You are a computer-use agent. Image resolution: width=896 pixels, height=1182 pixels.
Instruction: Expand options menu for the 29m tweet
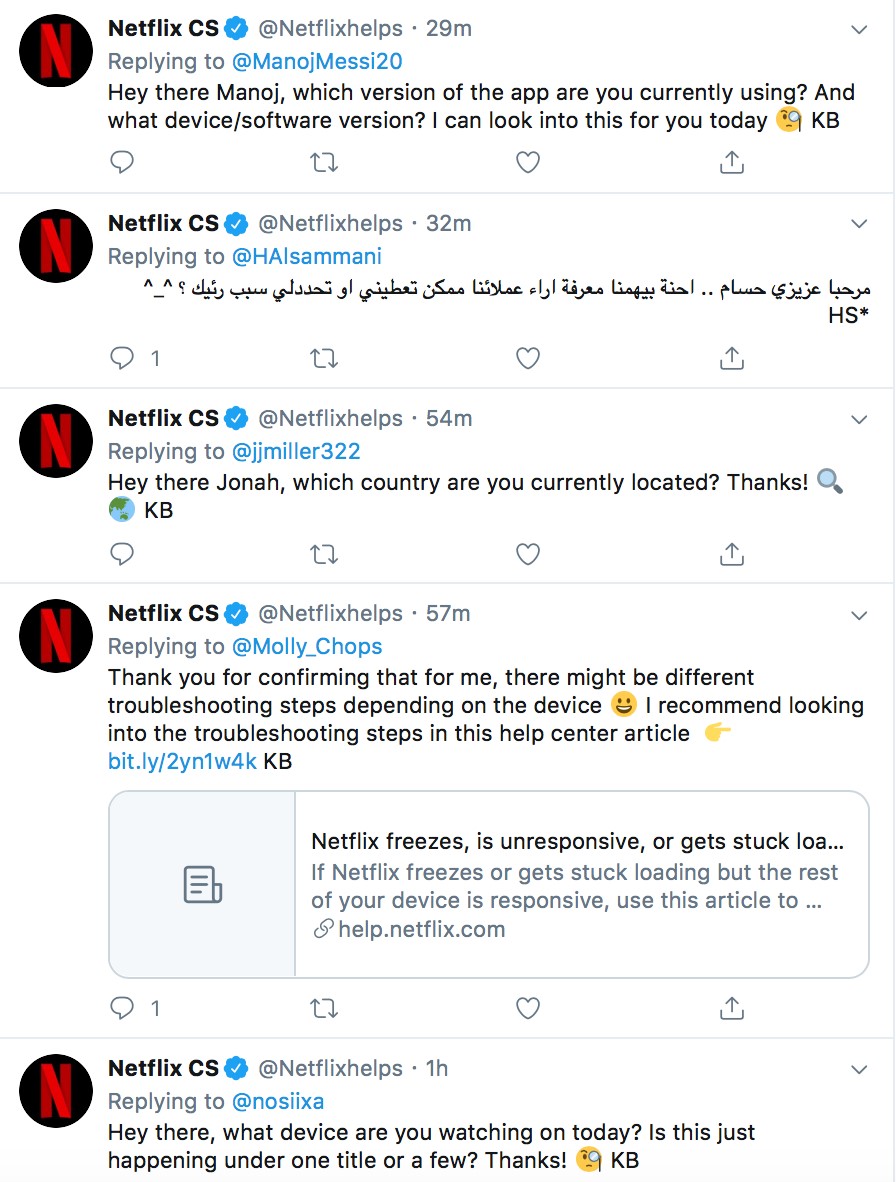point(859,29)
